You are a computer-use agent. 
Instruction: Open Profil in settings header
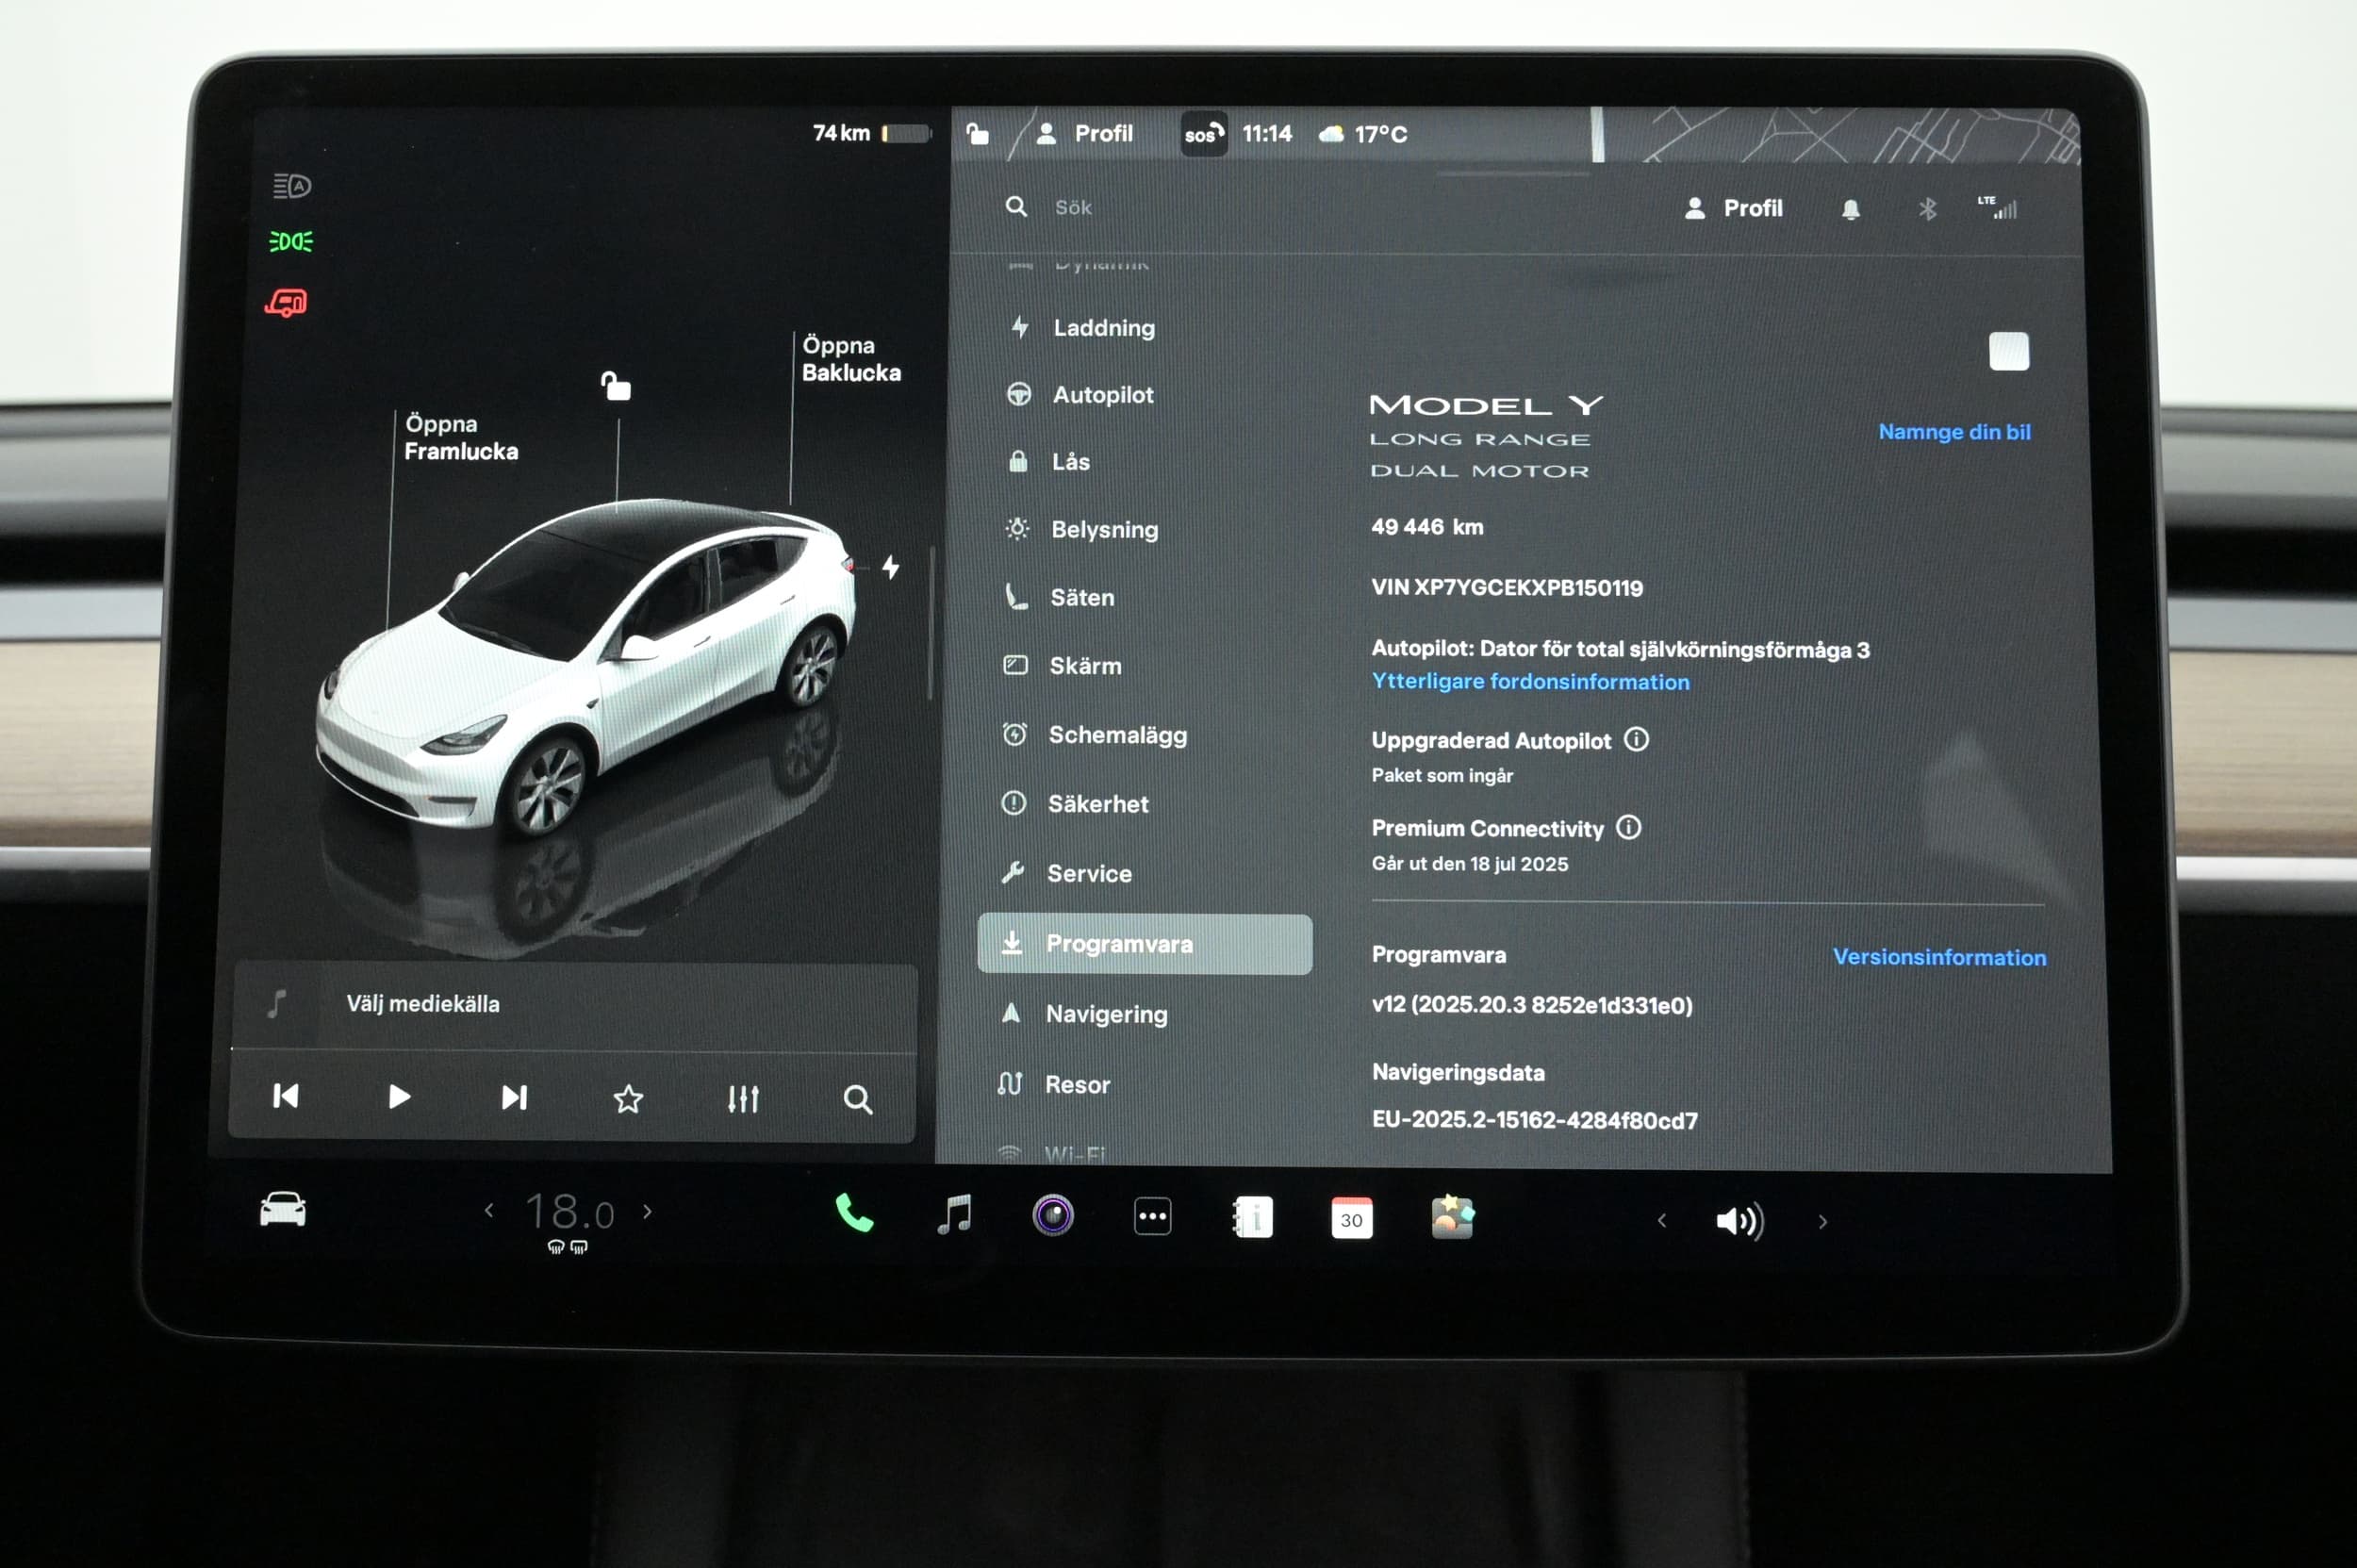[1734, 208]
